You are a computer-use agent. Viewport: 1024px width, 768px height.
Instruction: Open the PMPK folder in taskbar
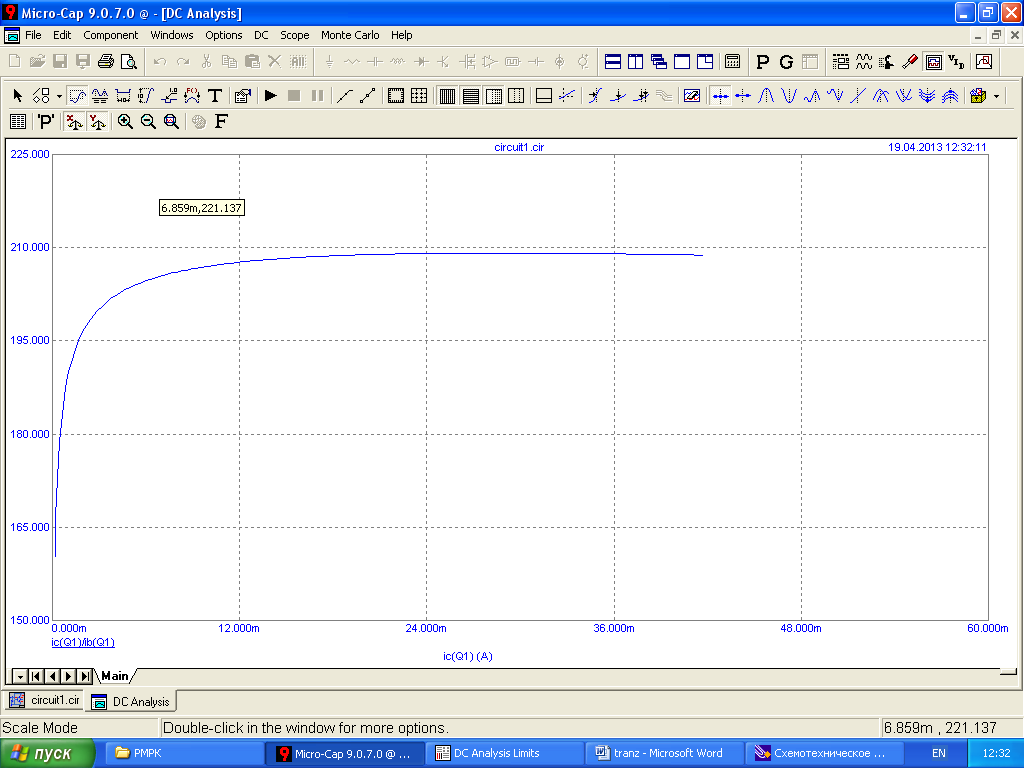(184, 753)
